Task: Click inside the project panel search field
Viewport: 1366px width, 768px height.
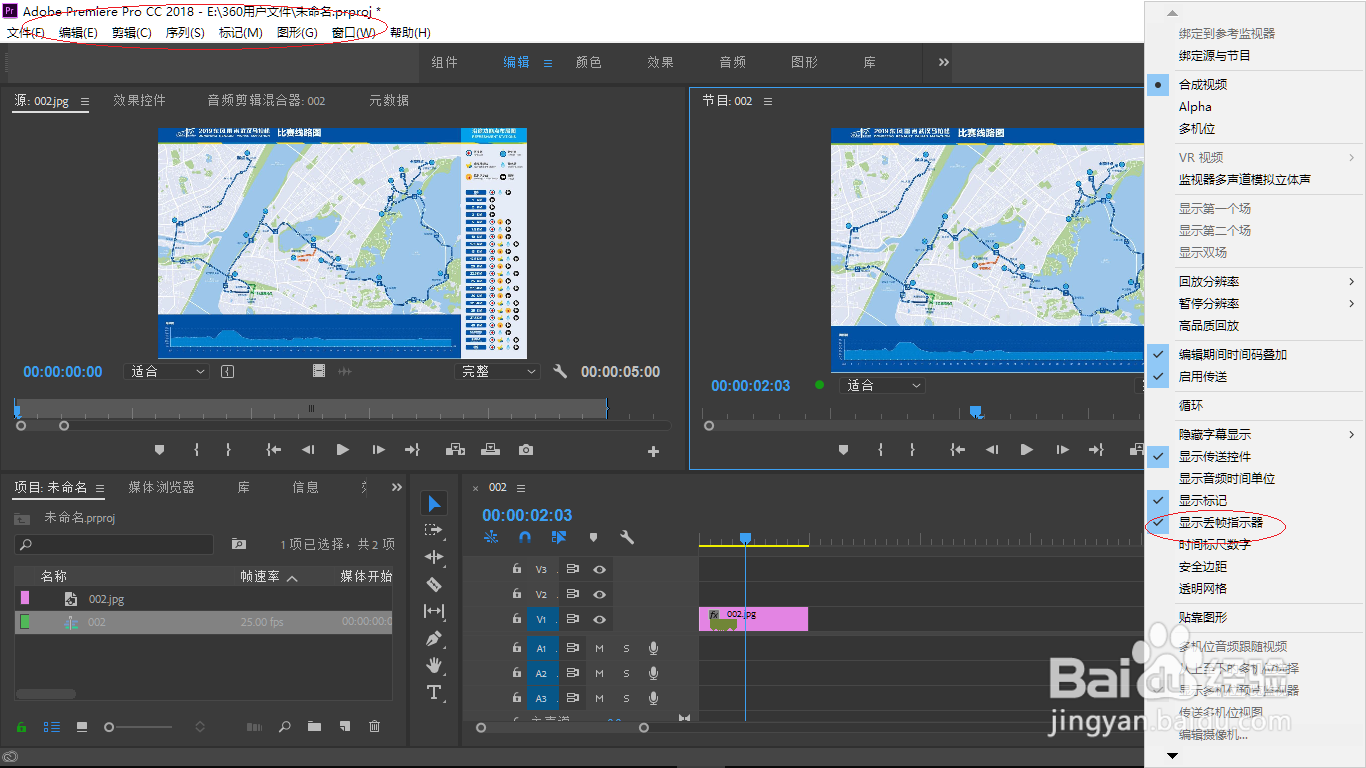Action: (113, 544)
